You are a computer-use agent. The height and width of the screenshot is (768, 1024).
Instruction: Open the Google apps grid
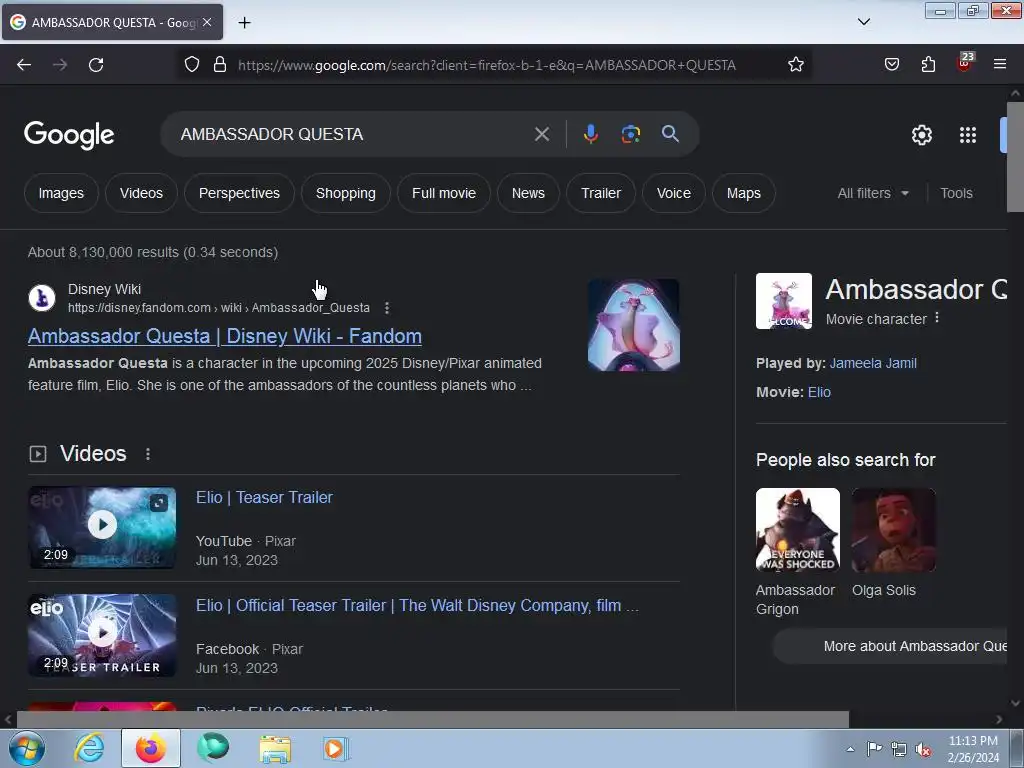[x=968, y=135]
